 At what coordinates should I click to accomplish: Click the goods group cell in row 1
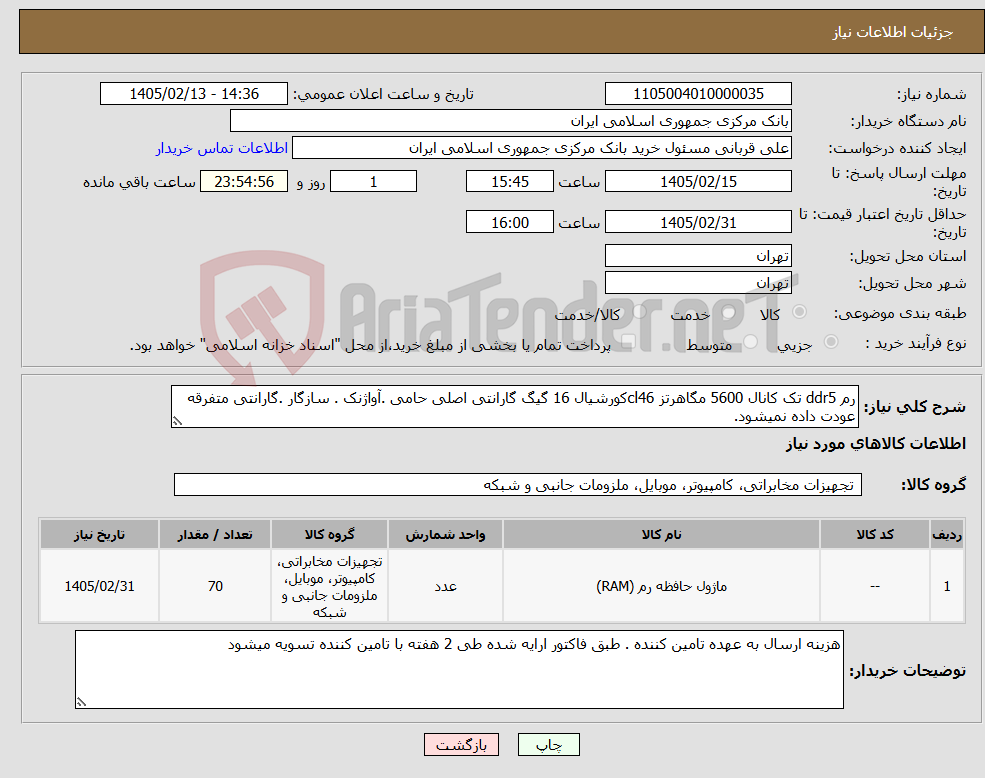[x=329, y=586]
